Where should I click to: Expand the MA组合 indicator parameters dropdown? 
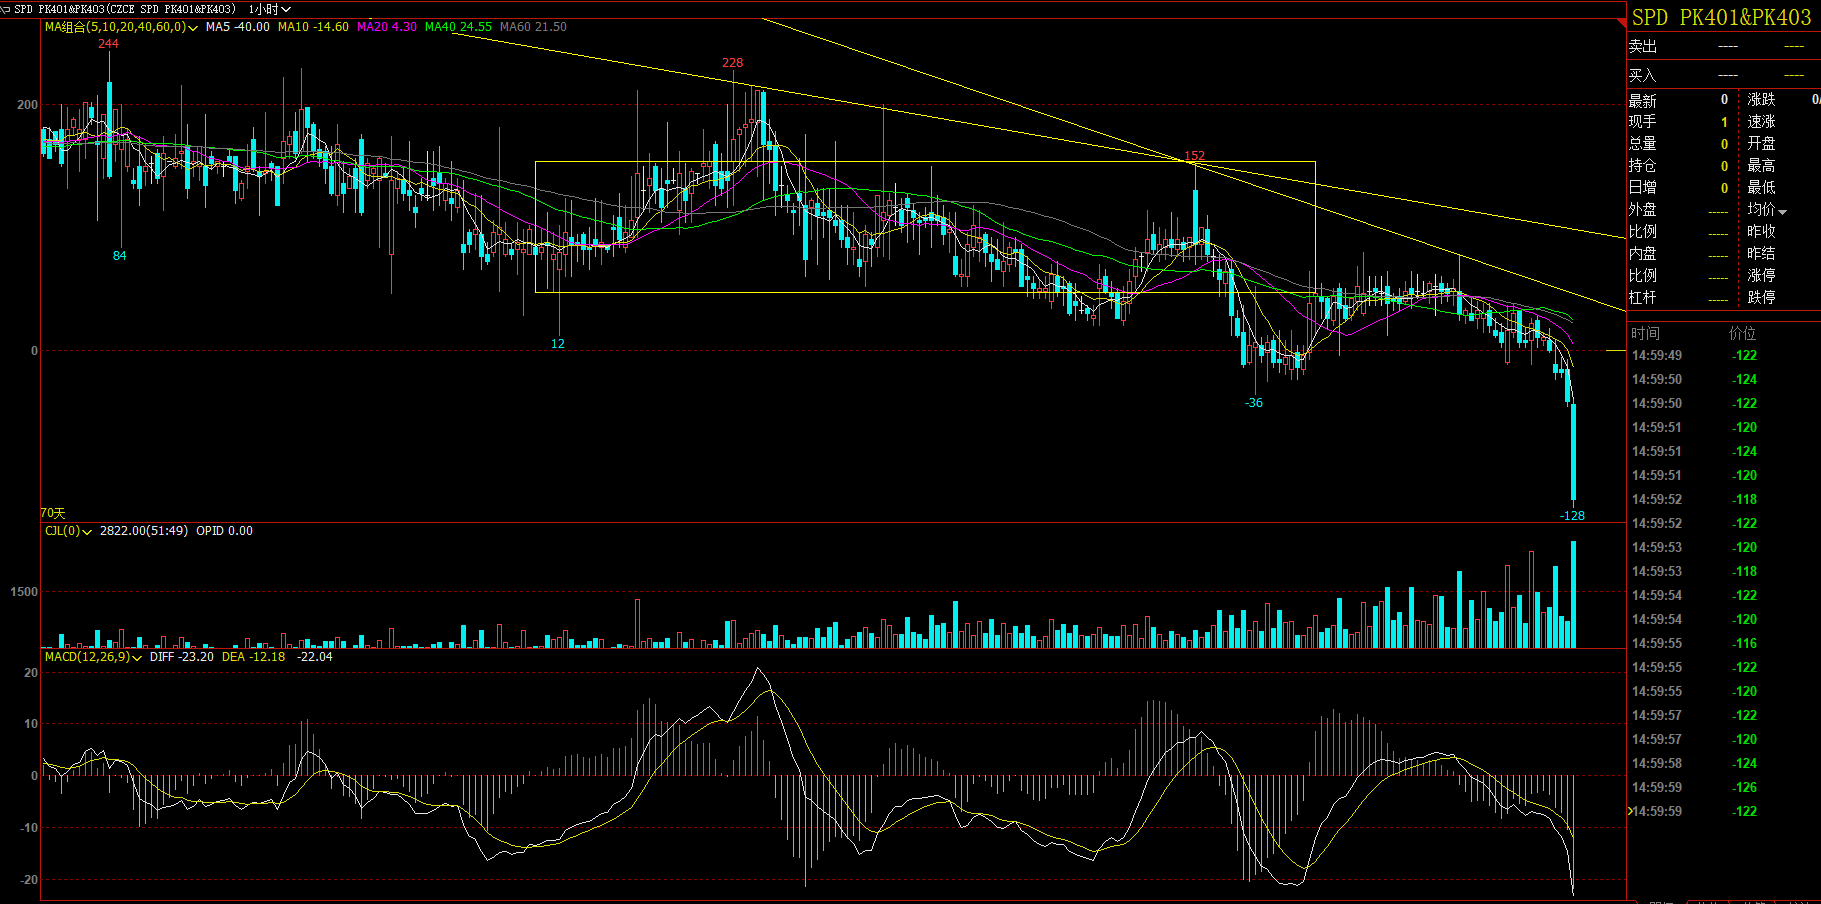(193, 28)
